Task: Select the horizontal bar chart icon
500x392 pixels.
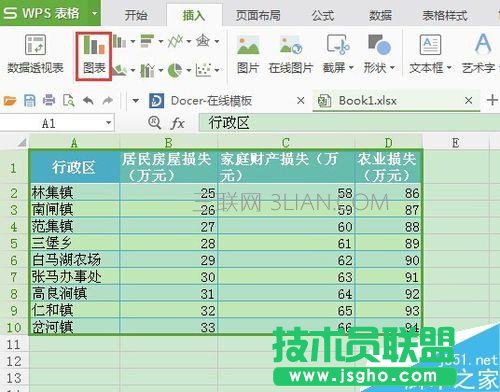Action: click(x=147, y=41)
